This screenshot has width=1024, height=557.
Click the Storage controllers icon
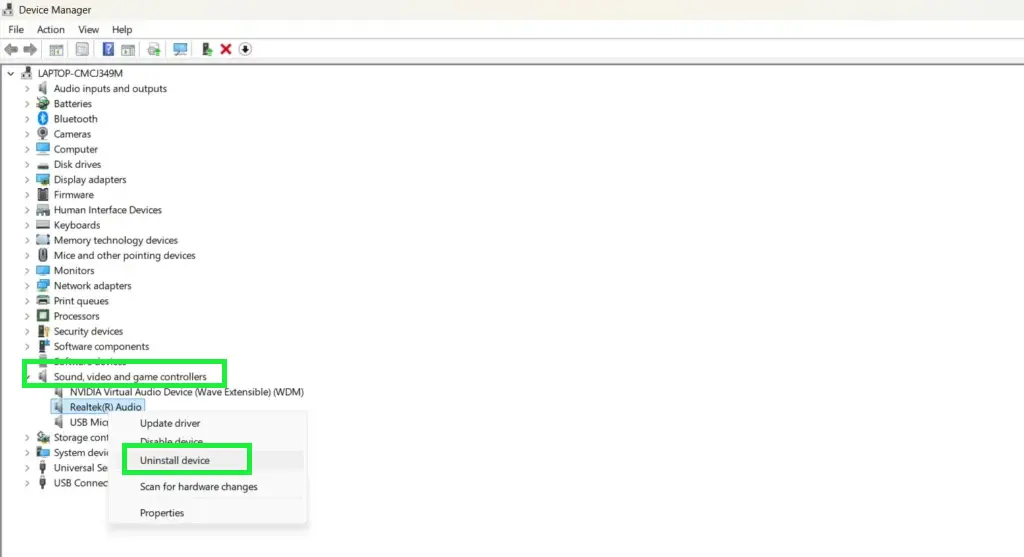[x=42, y=437]
